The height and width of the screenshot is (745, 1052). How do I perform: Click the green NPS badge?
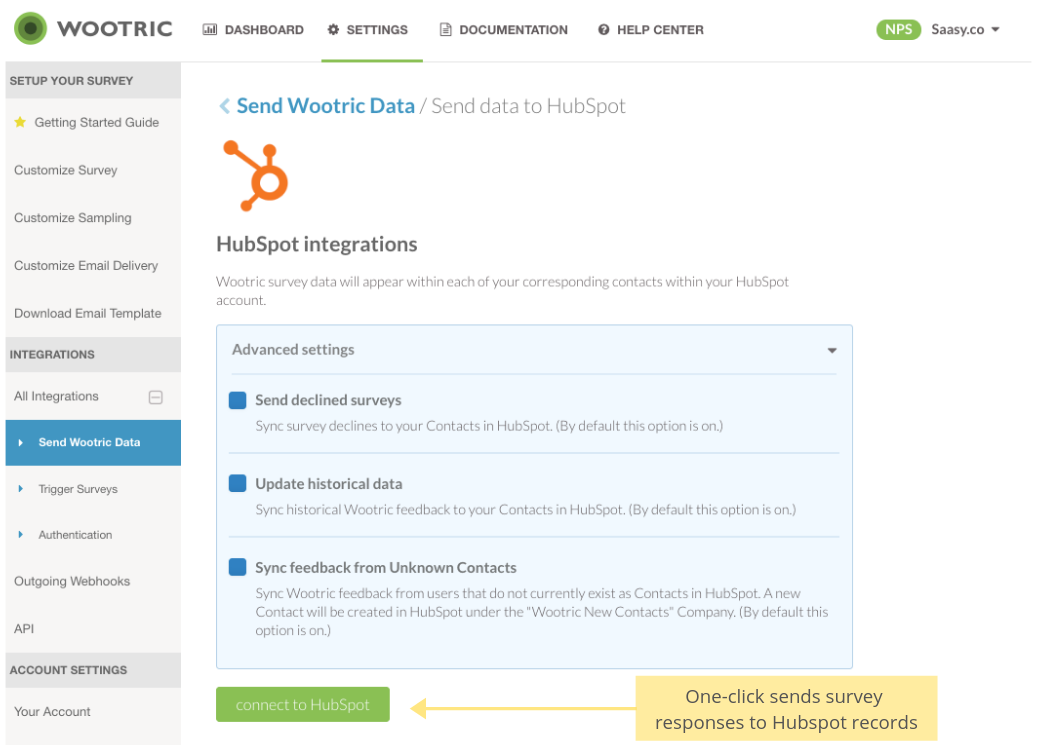click(x=898, y=29)
